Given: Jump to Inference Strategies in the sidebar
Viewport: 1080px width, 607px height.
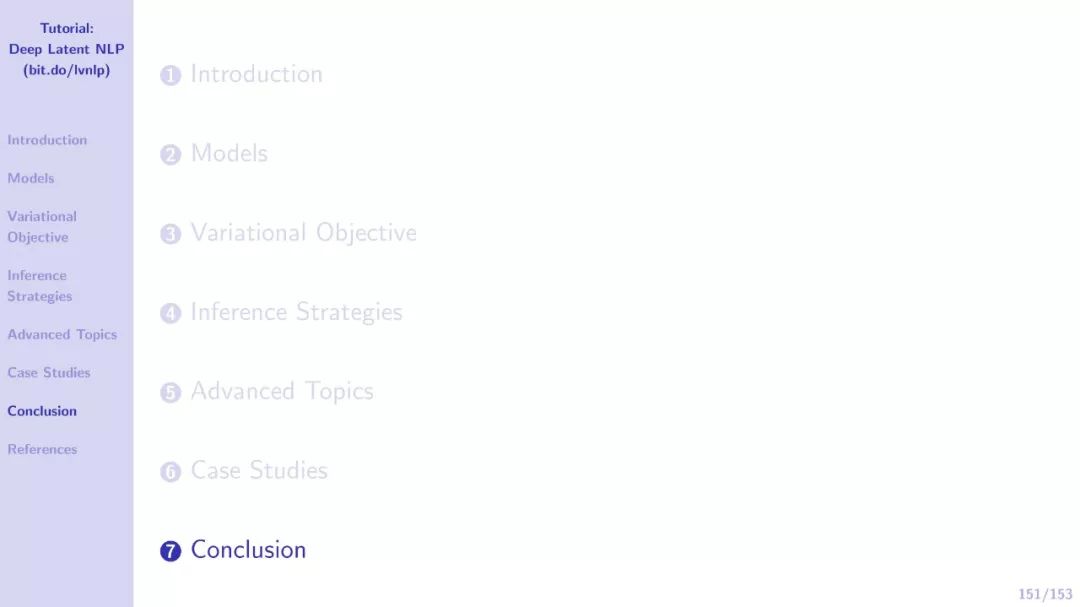Looking at the screenshot, I should pyautogui.click(x=40, y=286).
